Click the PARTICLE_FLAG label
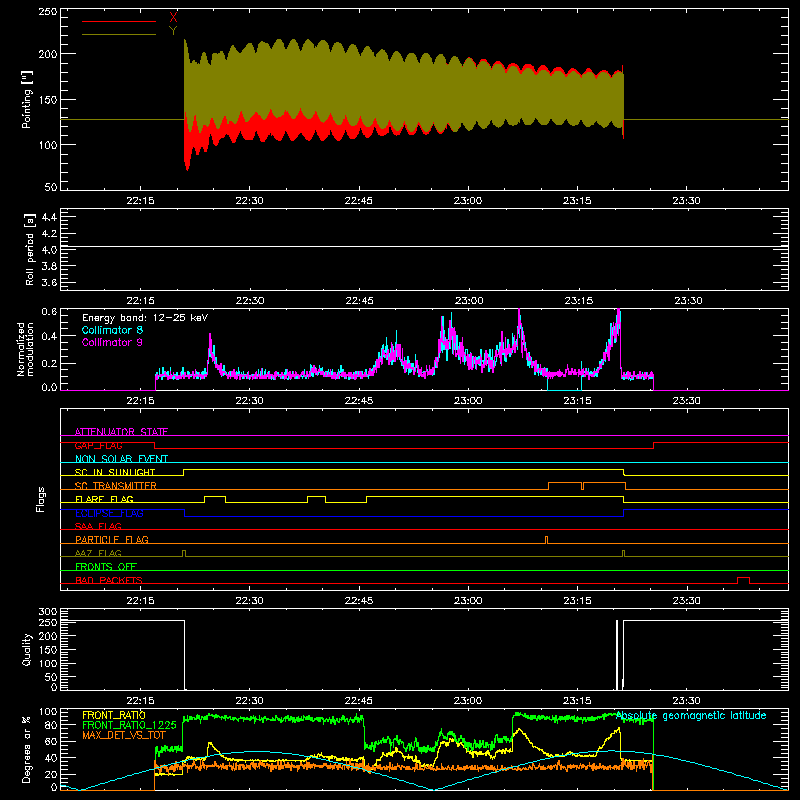The image size is (800, 800). (x=112, y=540)
